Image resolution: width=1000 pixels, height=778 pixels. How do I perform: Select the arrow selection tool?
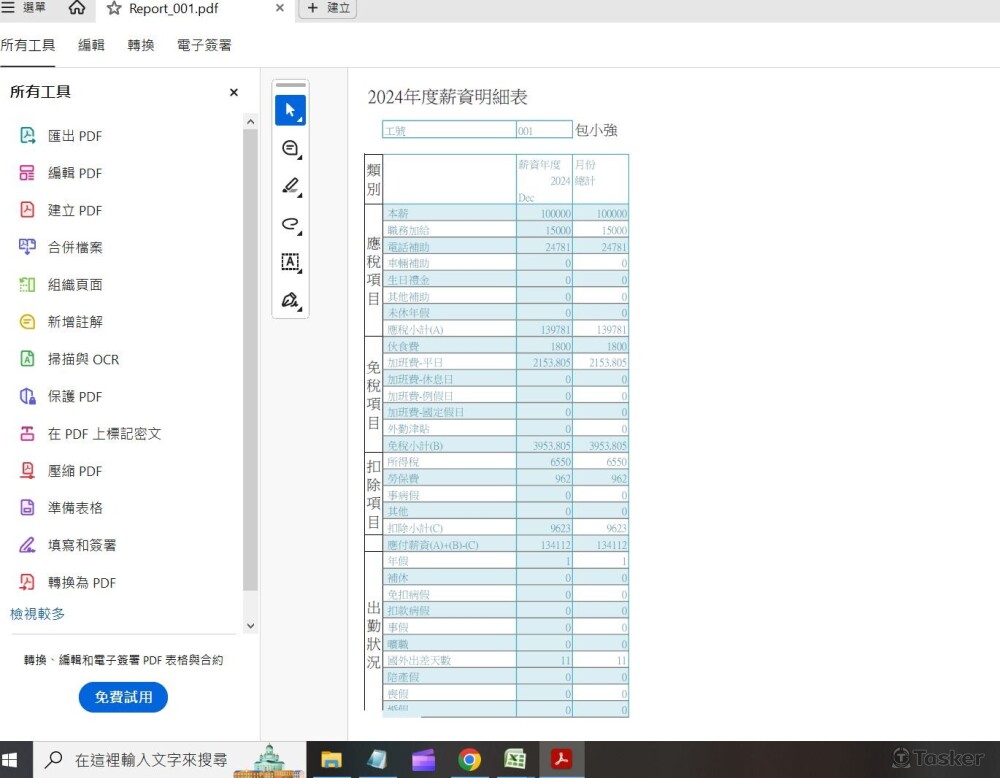(x=290, y=110)
